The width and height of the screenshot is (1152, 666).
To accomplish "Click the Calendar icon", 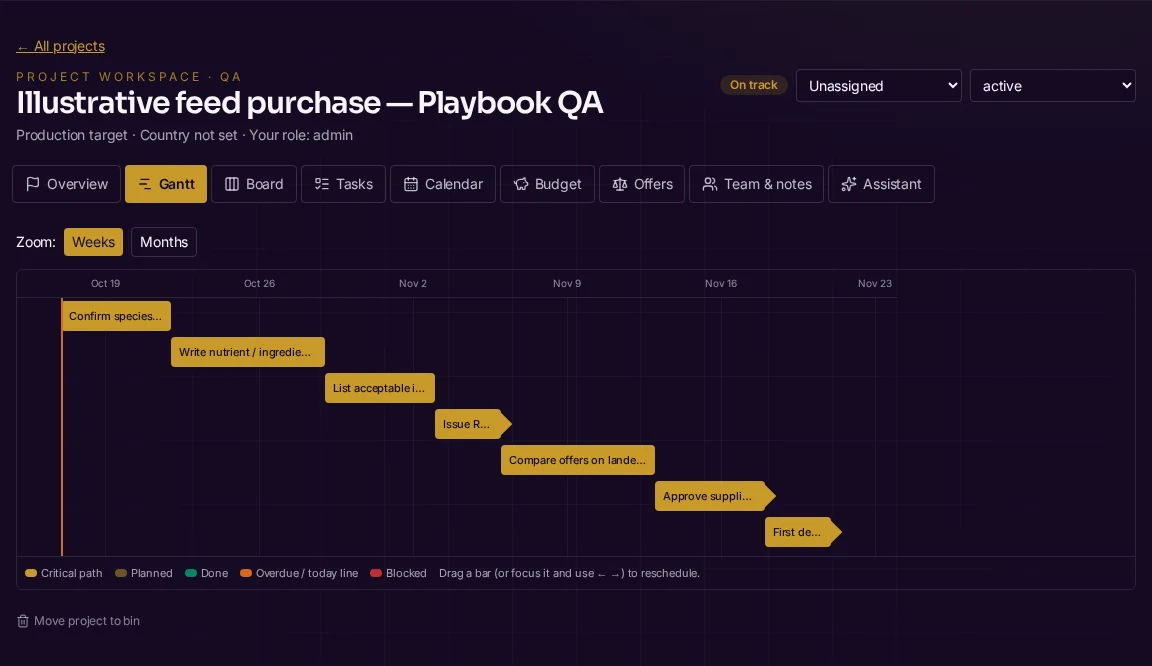I will (x=411, y=184).
